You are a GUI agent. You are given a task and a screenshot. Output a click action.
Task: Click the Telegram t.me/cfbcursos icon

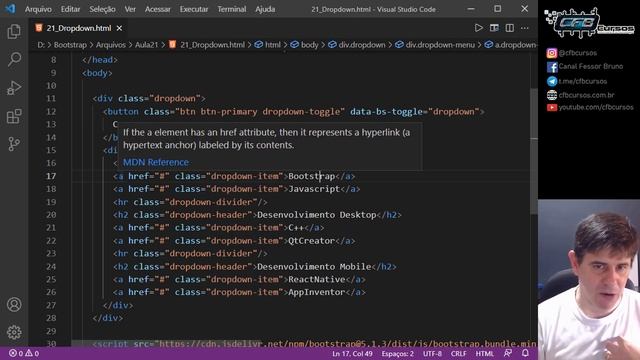[x=552, y=81]
